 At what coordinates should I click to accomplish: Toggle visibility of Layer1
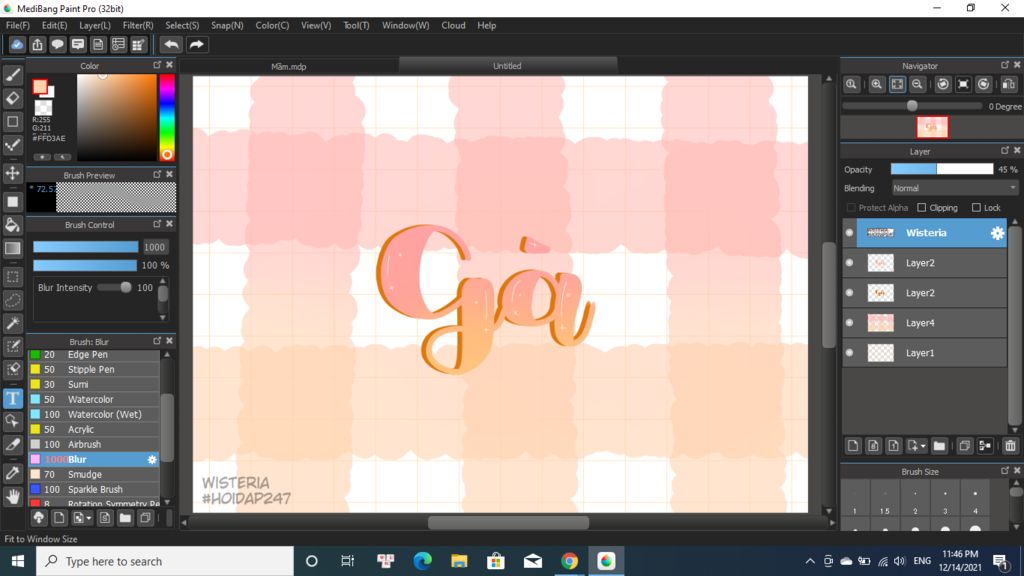850,353
